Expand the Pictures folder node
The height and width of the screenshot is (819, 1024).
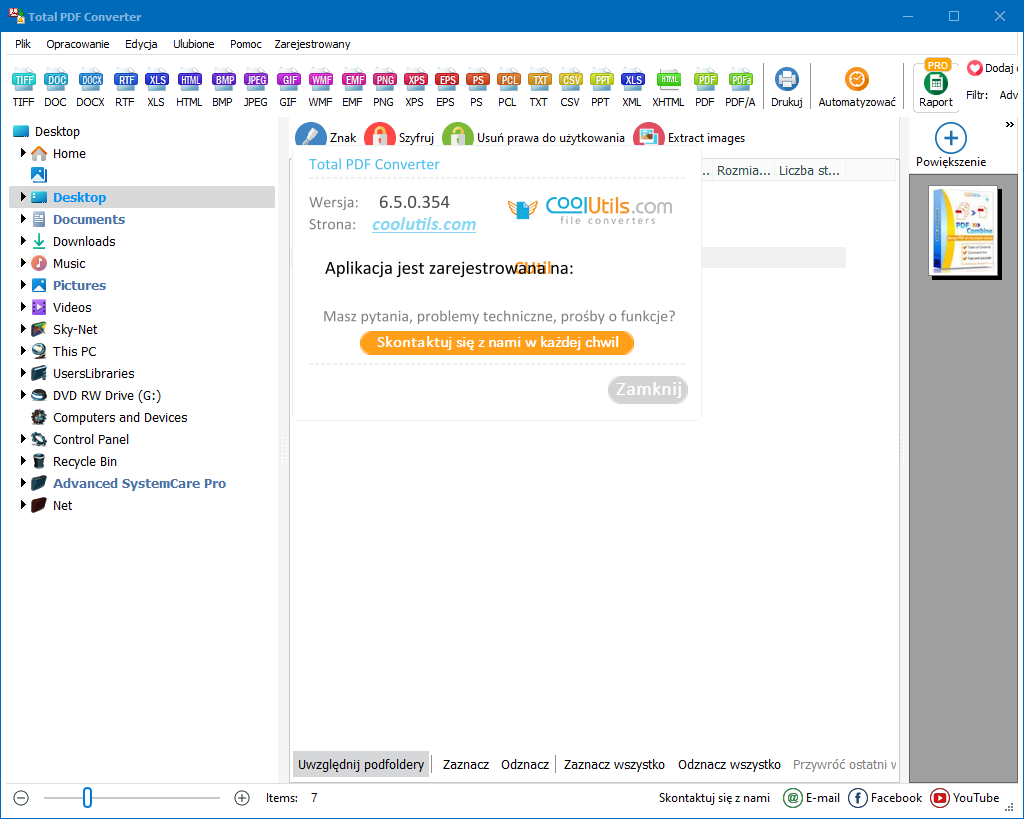tap(23, 285)
